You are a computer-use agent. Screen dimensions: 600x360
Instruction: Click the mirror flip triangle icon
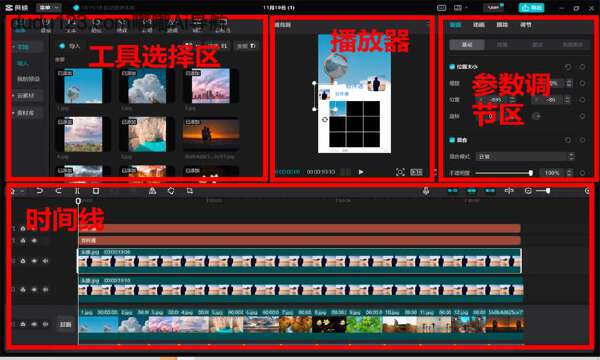click(152, 191)
